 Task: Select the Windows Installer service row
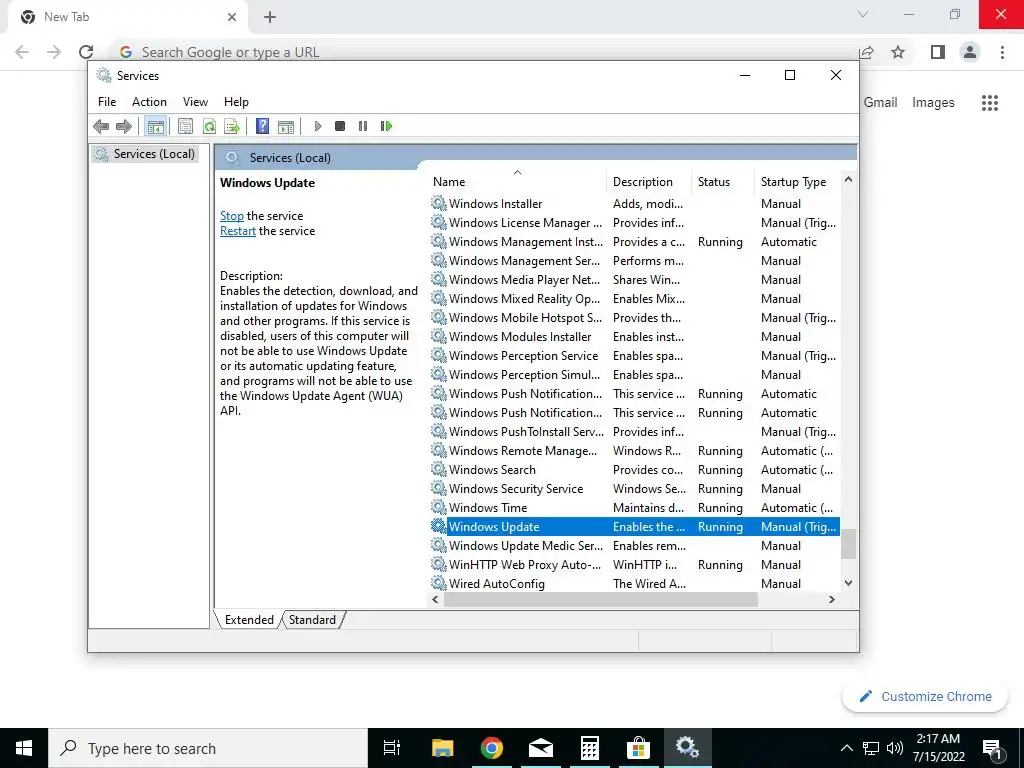point(635,204)
